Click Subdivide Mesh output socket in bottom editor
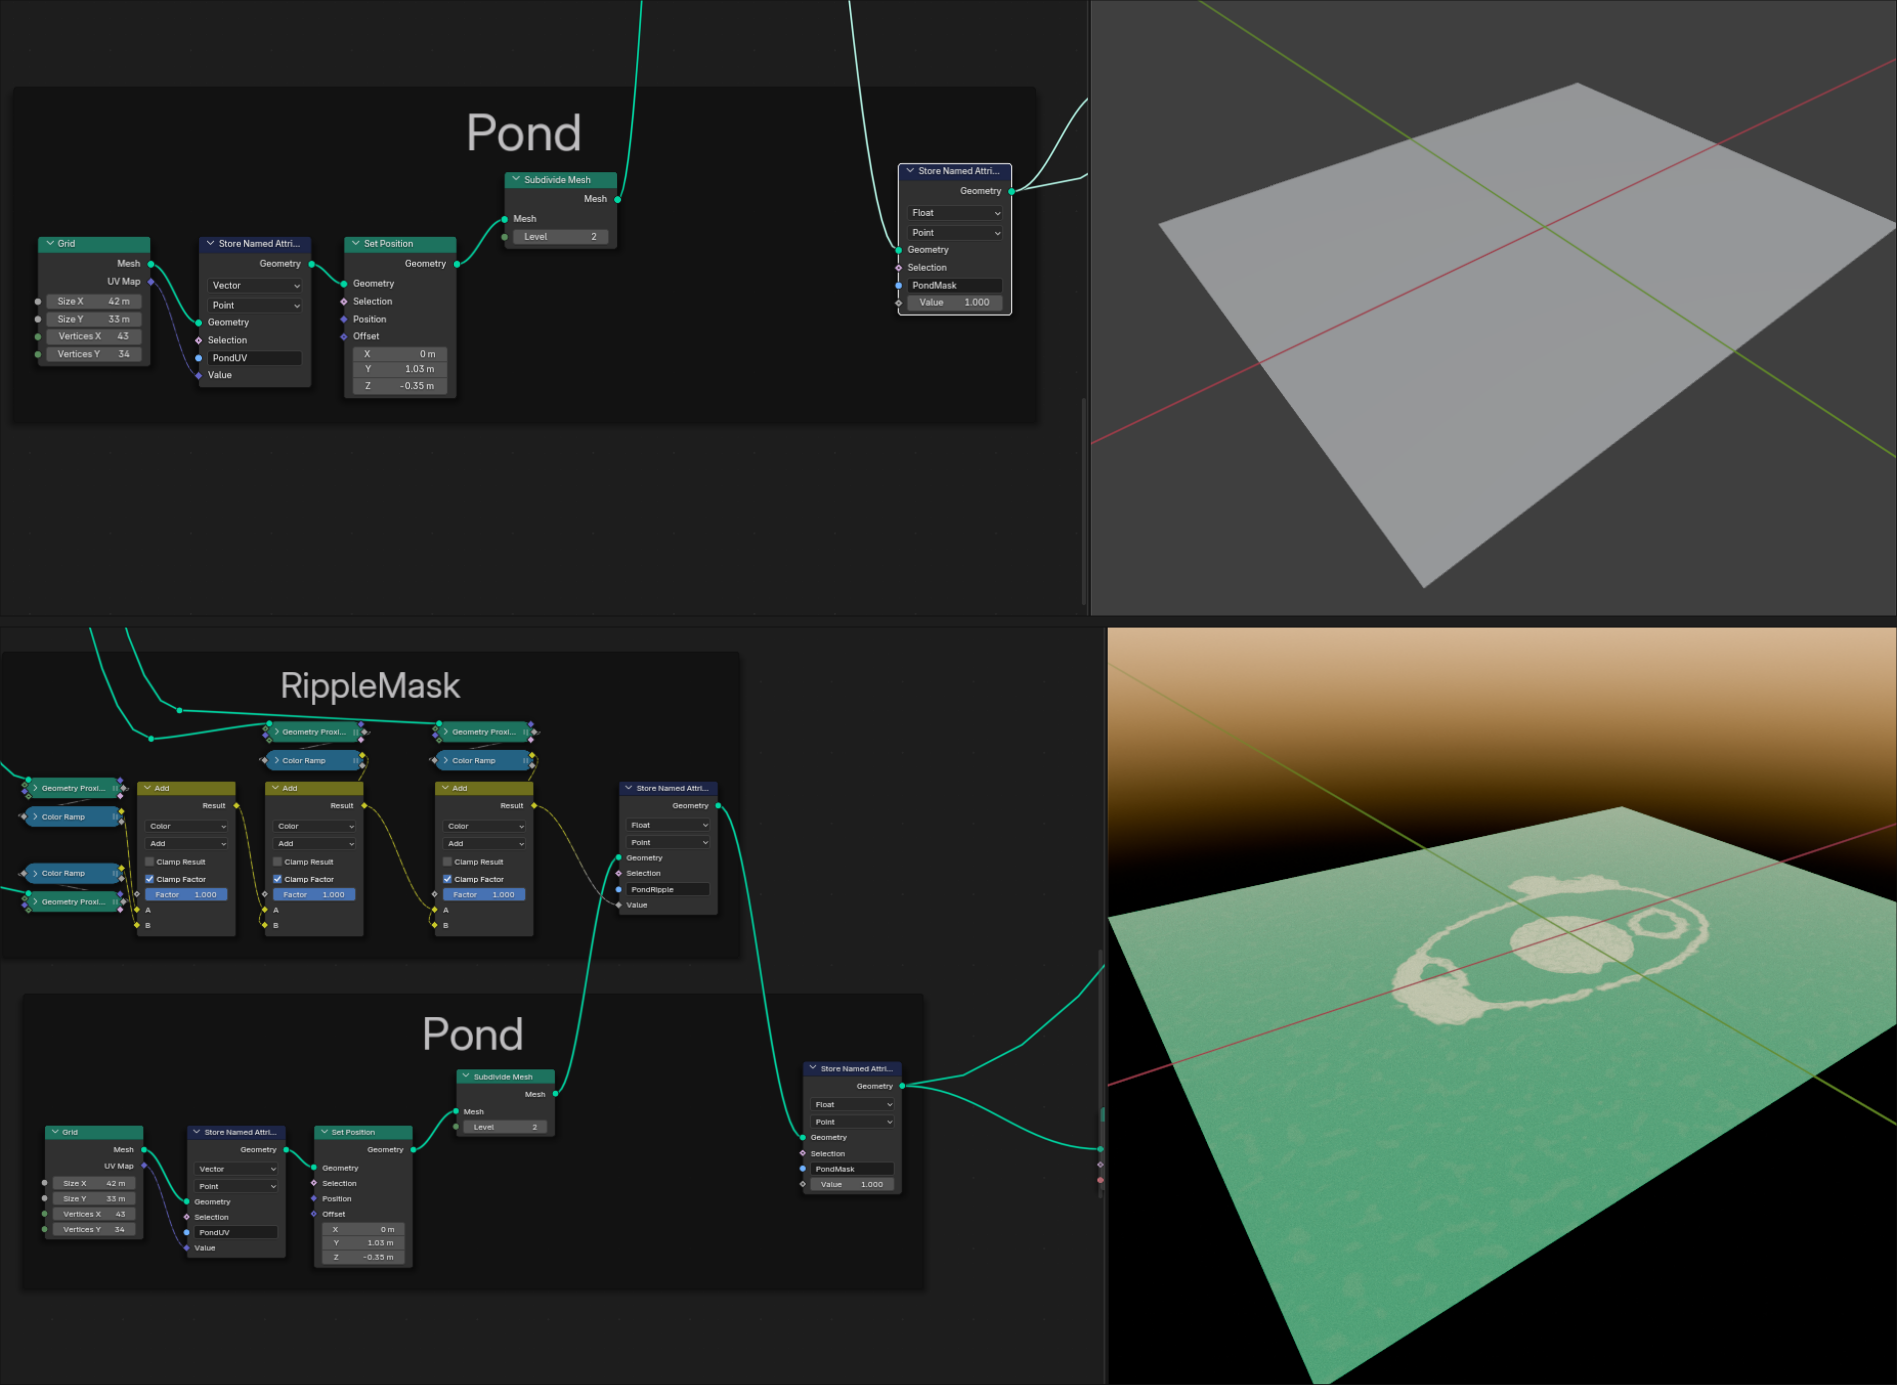Image resolution: width=1897 pixels, height=1385 pixels. point(555,1094)
